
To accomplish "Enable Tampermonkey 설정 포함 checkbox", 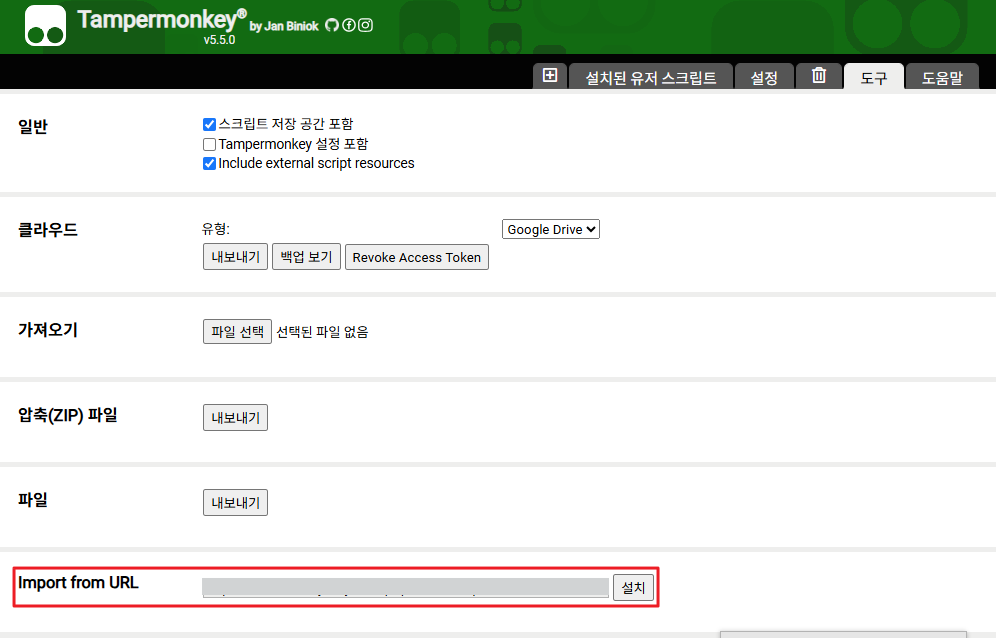I will click(210, 144).
